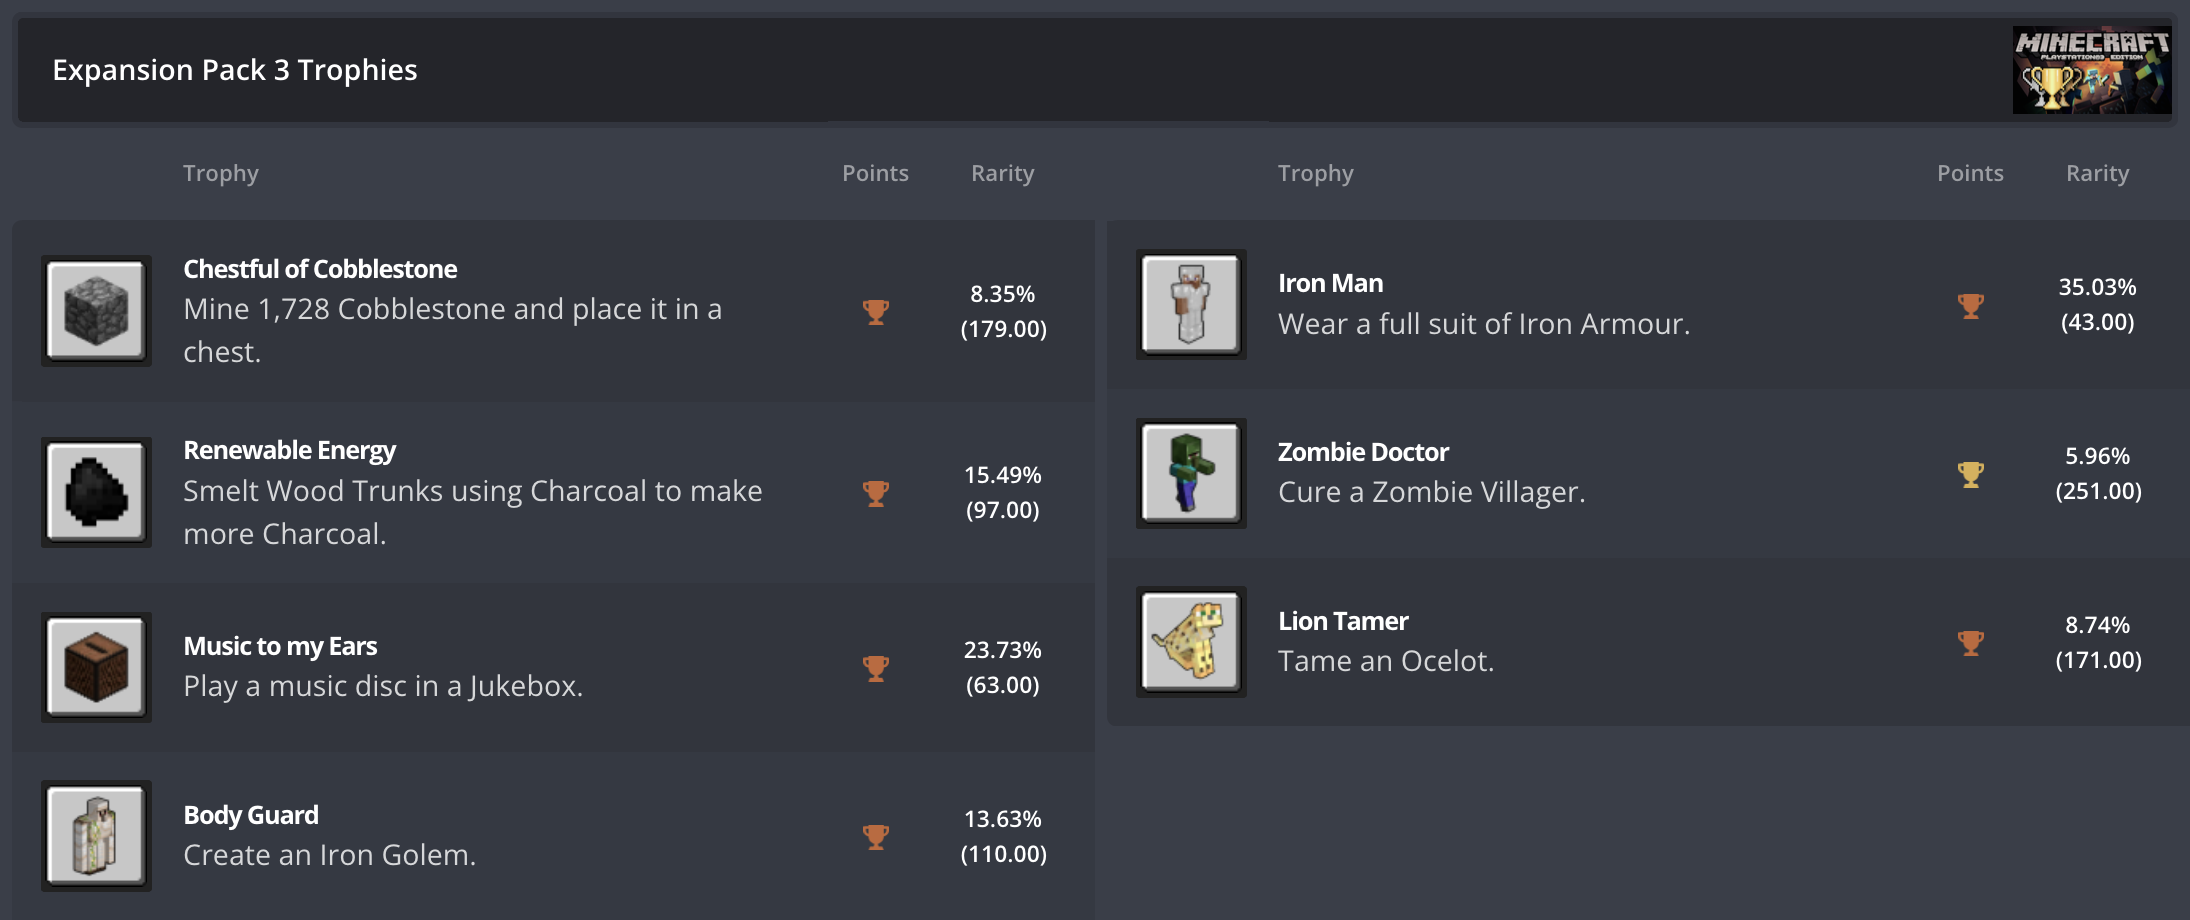The height and width of the screenshot is (920, 2190).
Task: Open the Zombie Doctor trophy details
Action: point(1363,451)
